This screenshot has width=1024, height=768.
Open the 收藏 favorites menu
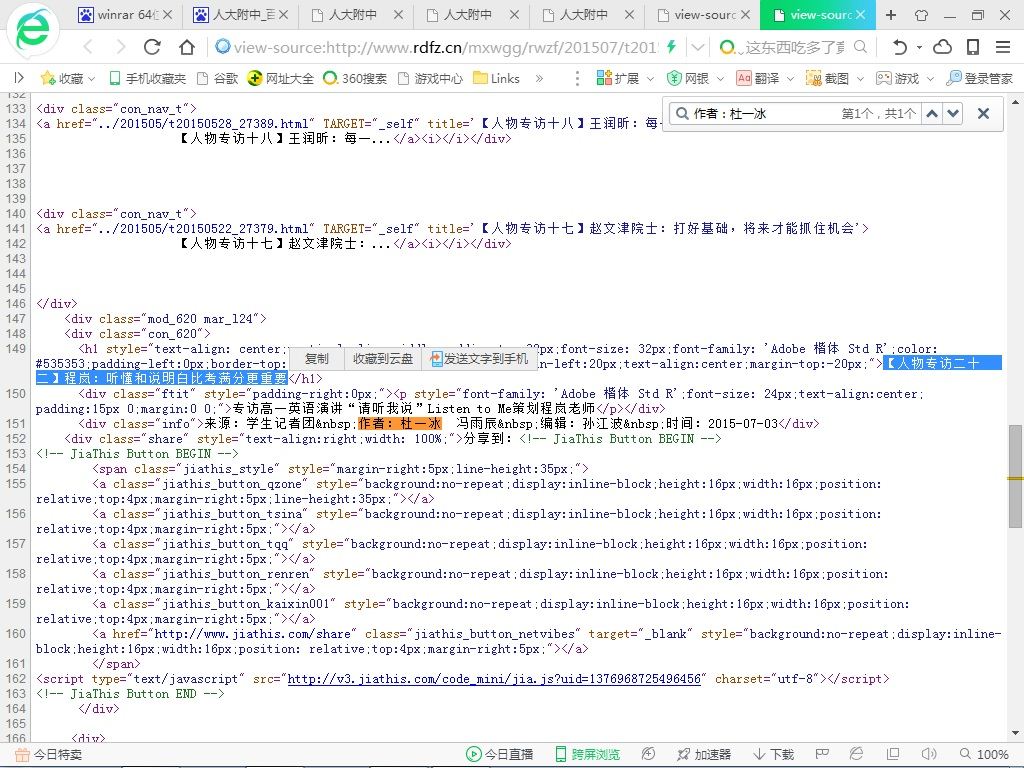[68, 78]
